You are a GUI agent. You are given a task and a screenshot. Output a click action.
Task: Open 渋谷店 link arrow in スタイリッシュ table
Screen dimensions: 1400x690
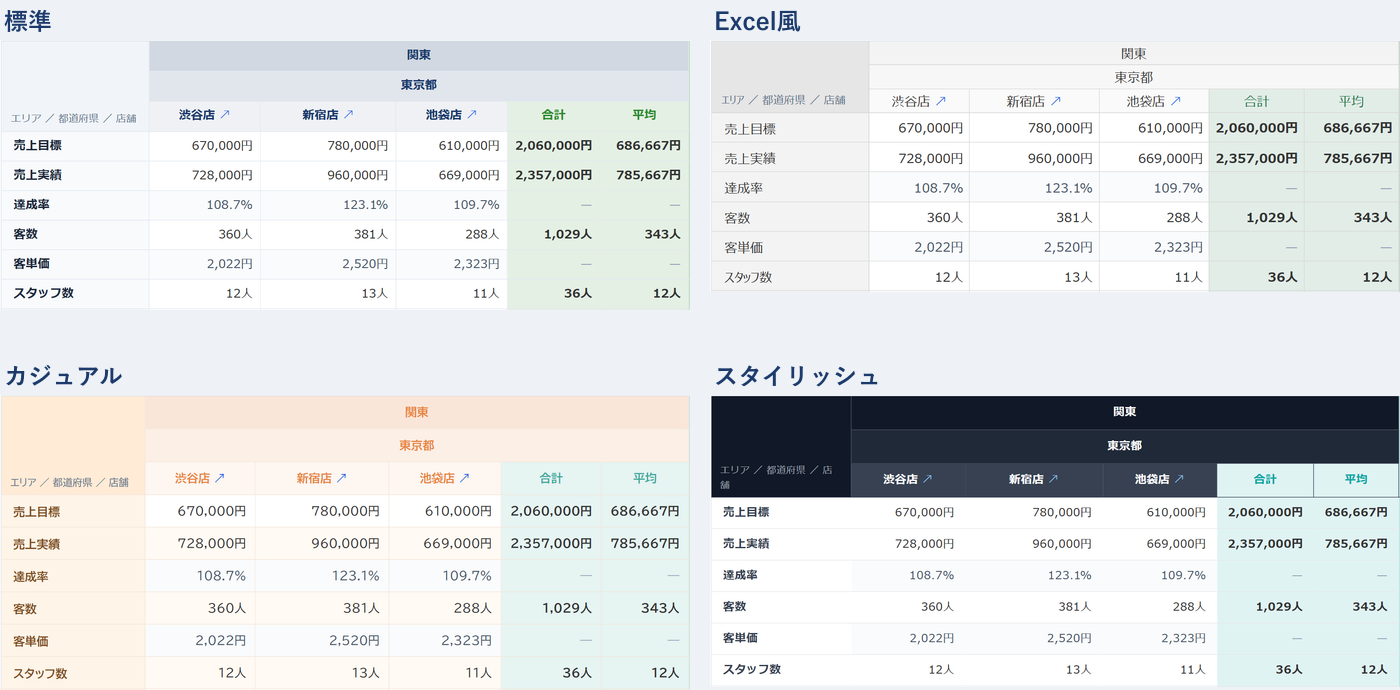pos(927,479)
